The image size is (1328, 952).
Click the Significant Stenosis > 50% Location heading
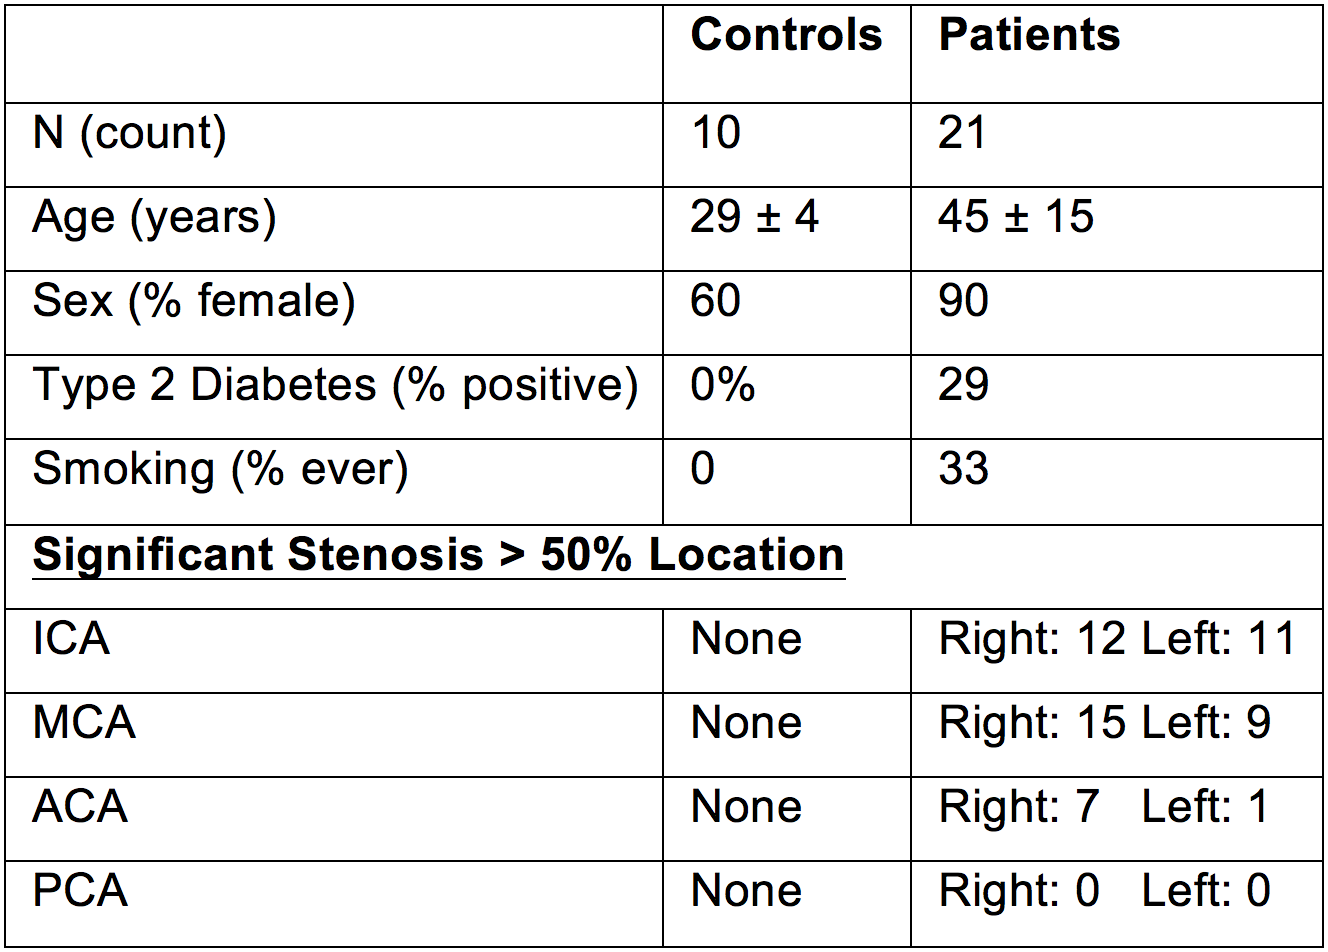(438, 555)
